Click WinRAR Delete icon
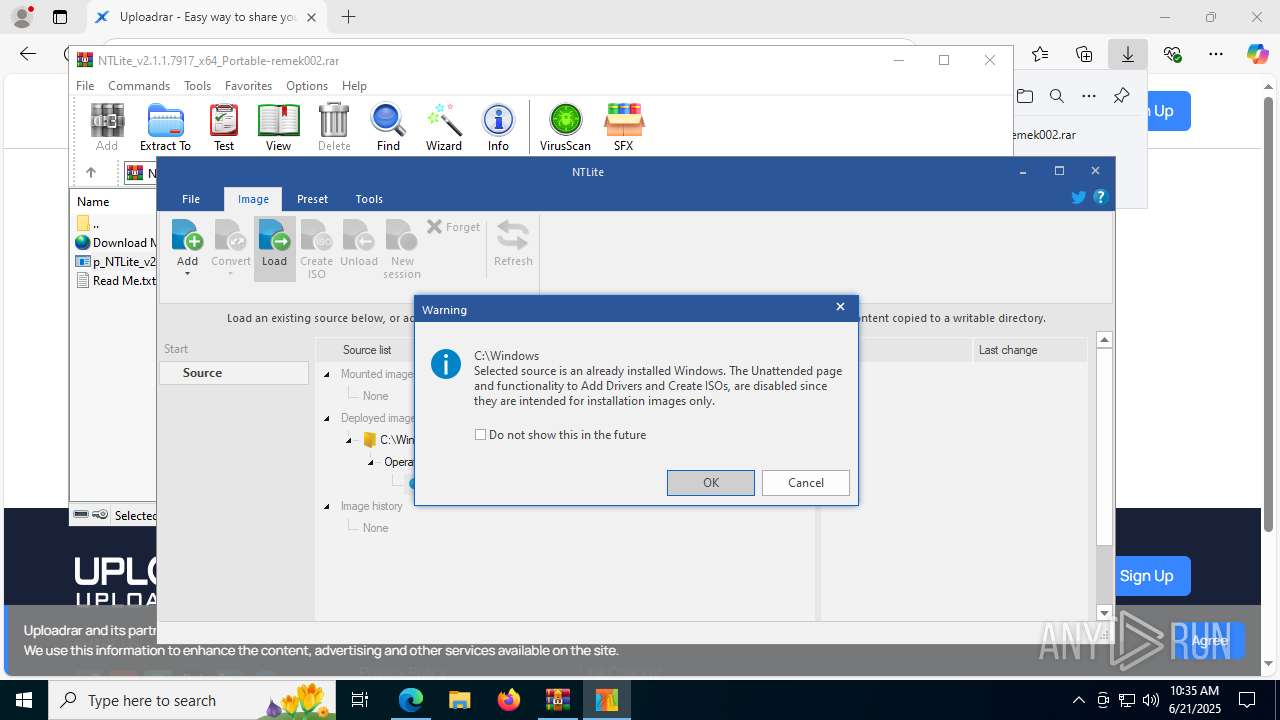 pyautogui.click(x=334, y=127)
